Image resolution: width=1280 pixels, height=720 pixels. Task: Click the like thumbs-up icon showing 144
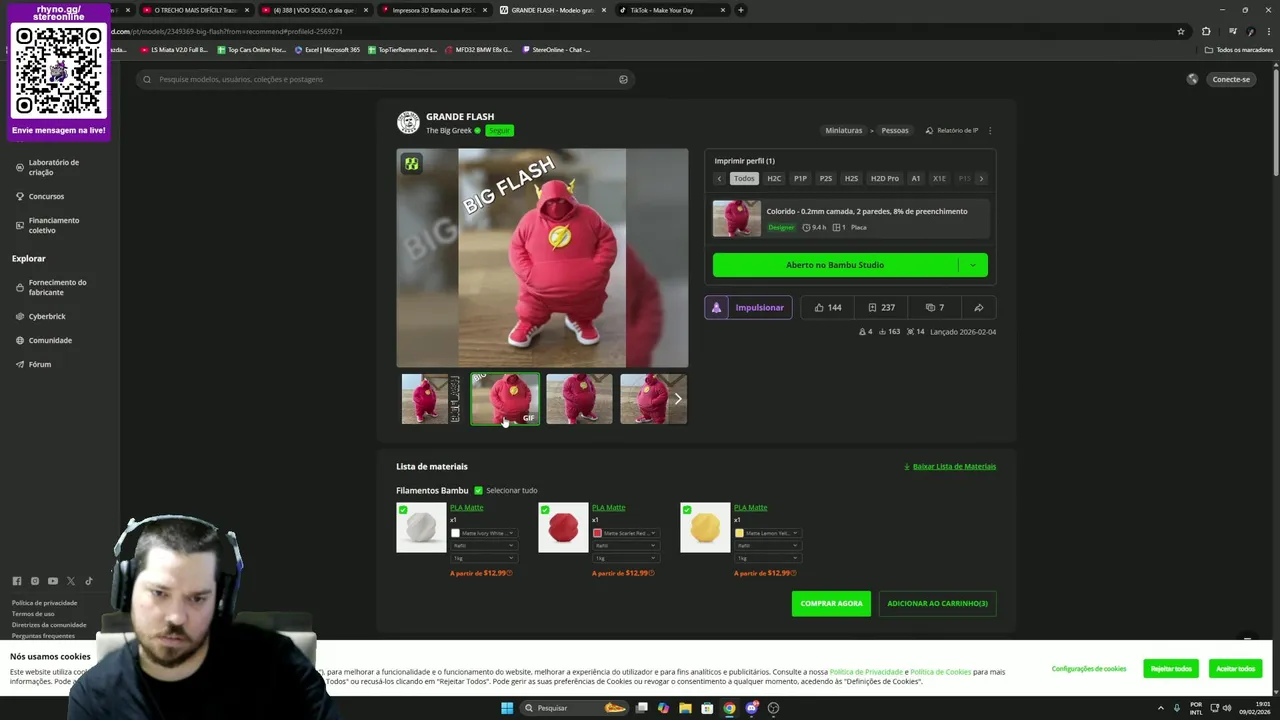(819, 307)
